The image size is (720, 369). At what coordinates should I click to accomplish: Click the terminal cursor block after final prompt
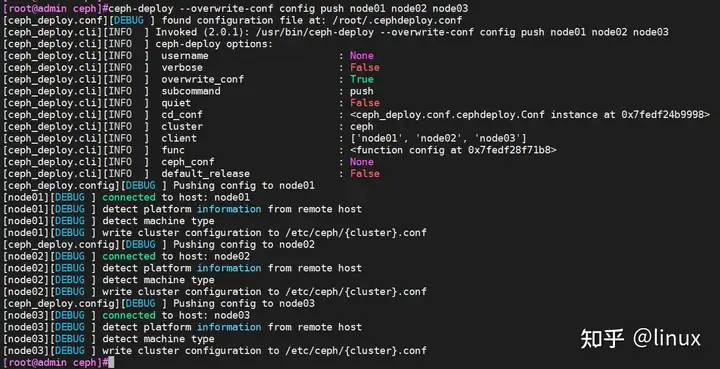[x=111, y=363]
